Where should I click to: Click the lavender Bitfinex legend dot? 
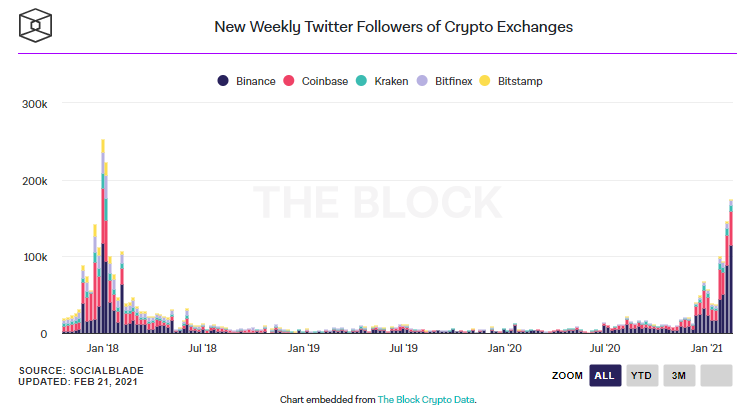click(x=424, y=80)
